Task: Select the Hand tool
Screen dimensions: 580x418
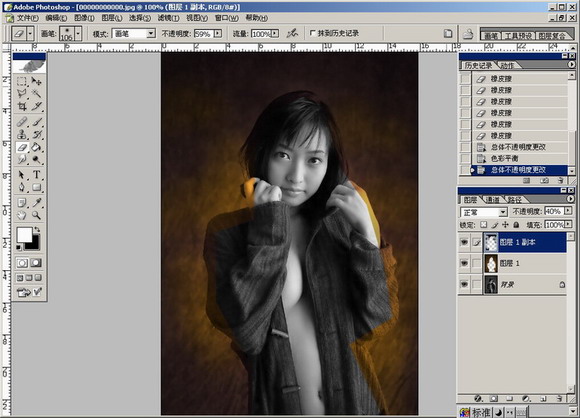Action: pos(22,215)
